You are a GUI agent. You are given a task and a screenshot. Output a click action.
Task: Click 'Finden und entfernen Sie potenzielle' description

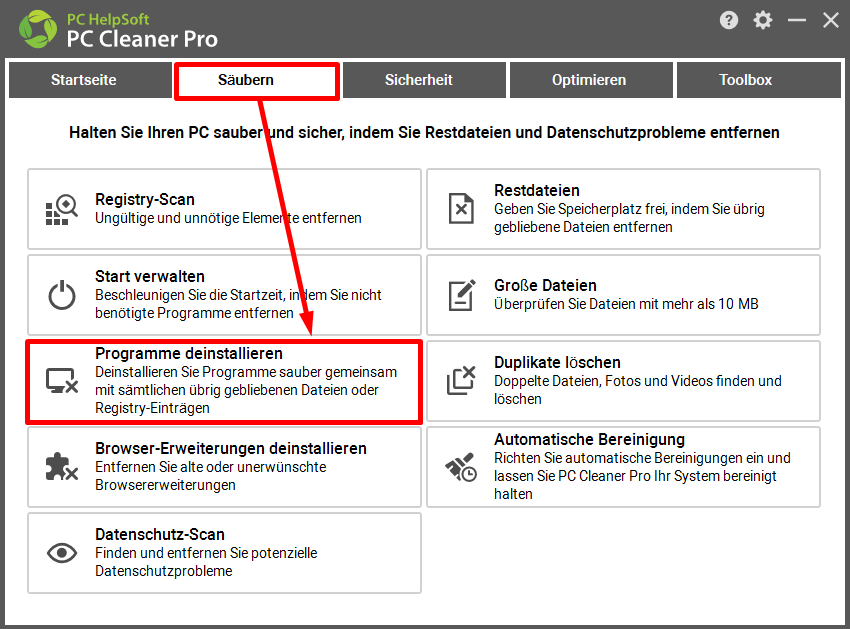(x=206, y=562)
